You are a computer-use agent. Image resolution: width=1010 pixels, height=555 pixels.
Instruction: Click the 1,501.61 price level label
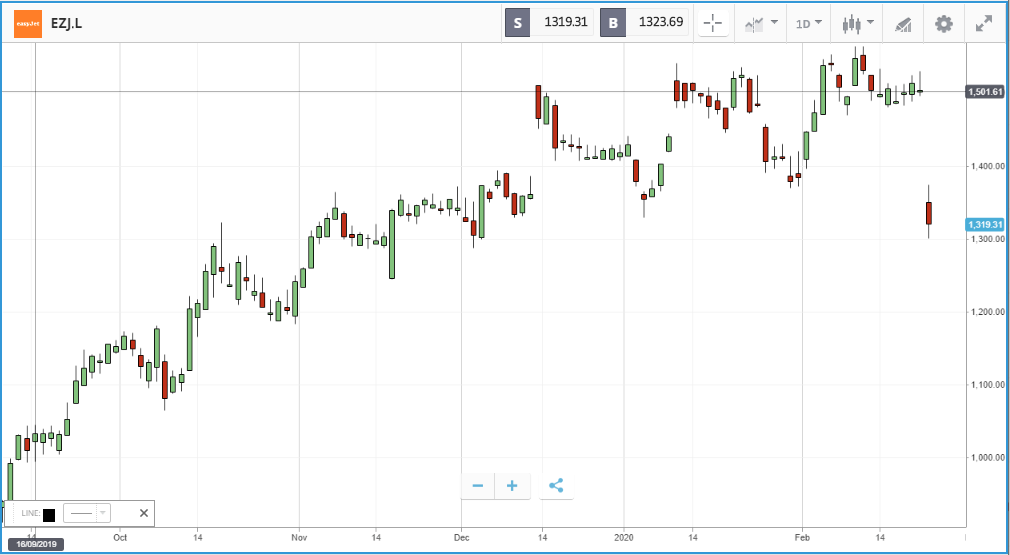point(985,91)
